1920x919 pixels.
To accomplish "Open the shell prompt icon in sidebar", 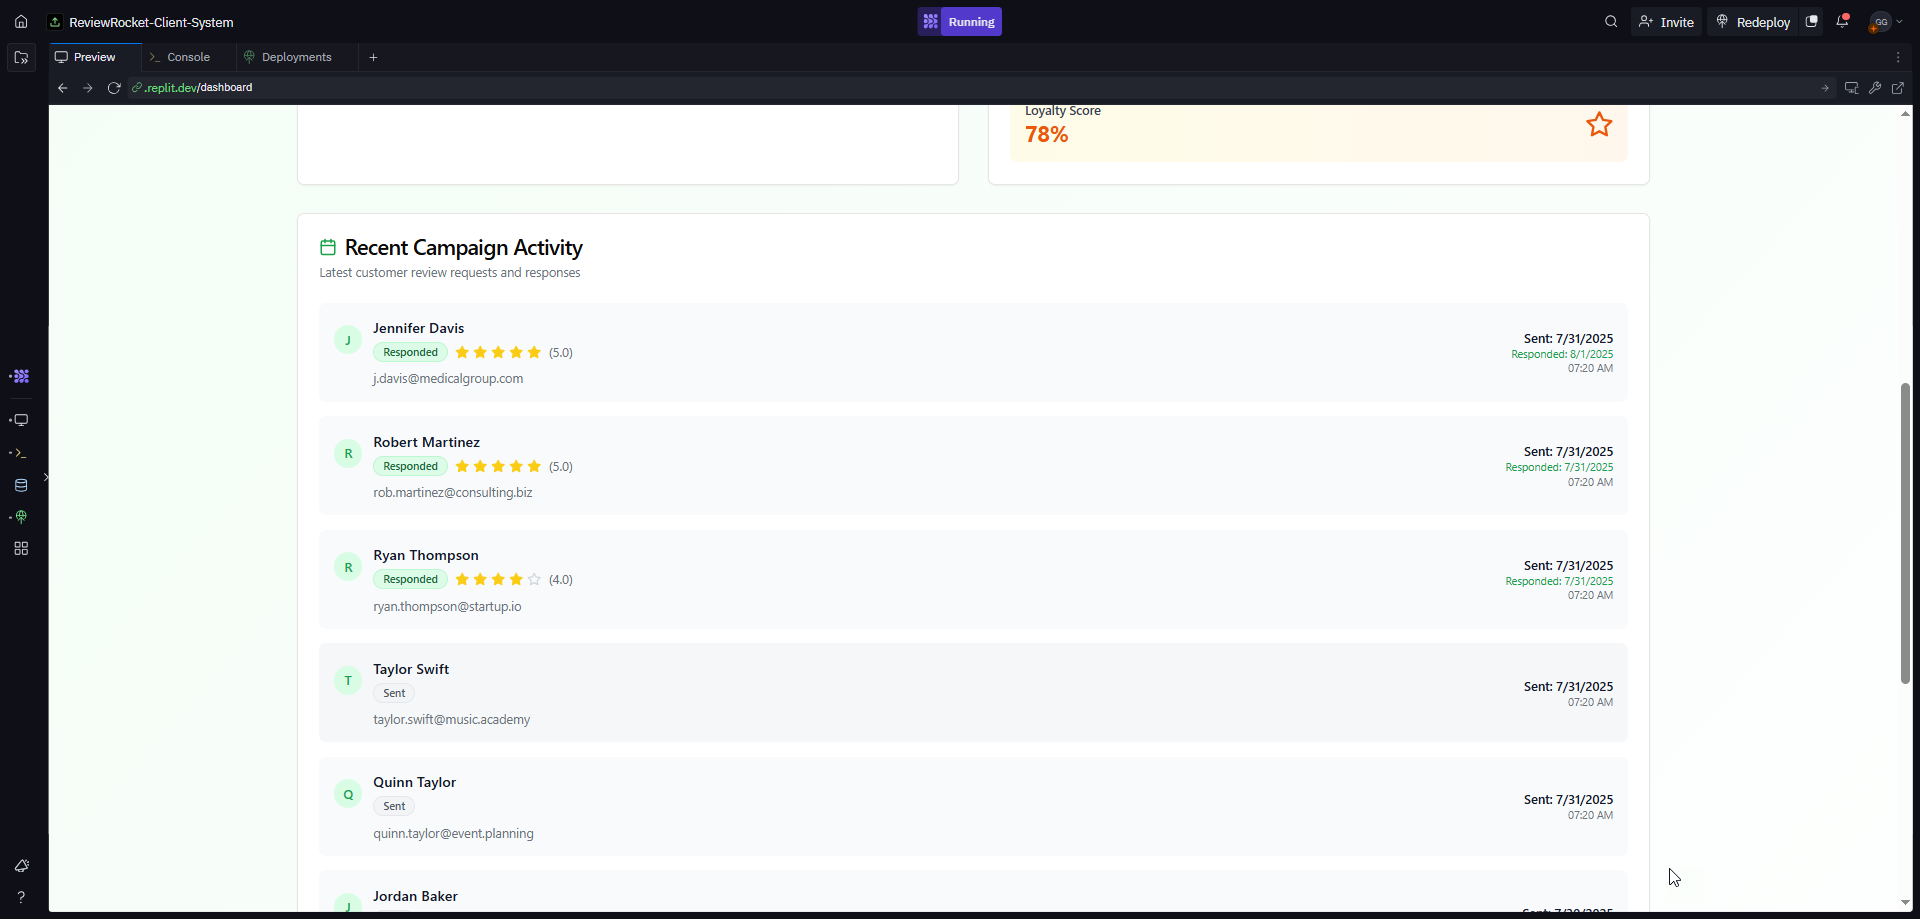I will 21,454.
